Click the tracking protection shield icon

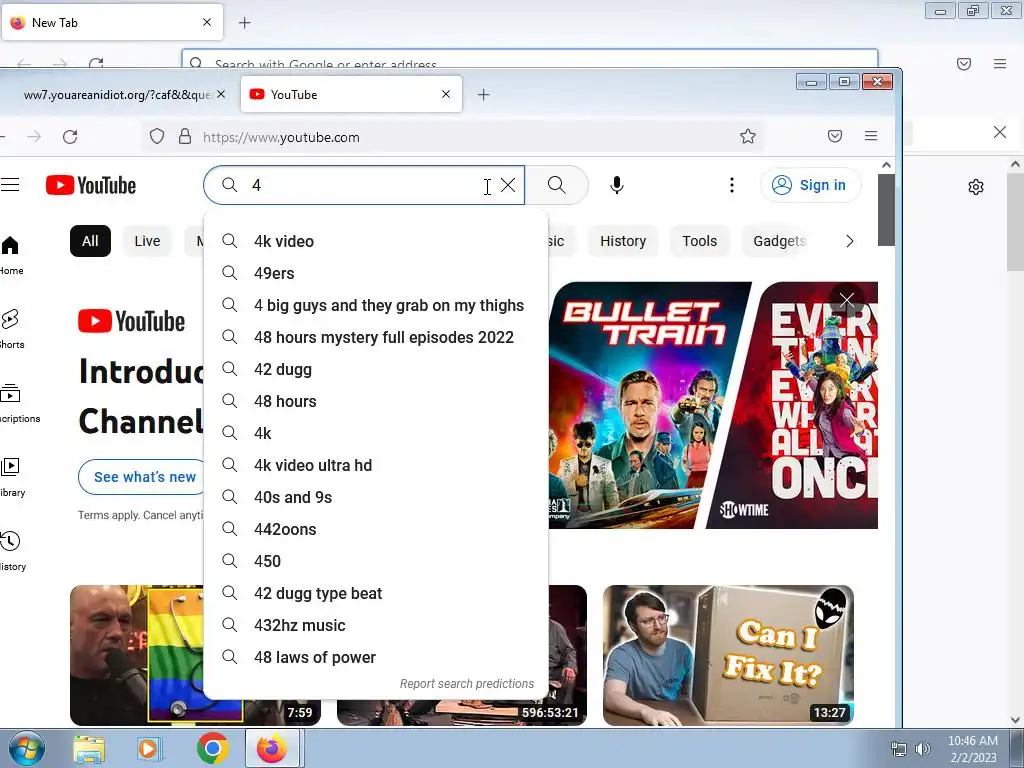(x=157, y=136)
